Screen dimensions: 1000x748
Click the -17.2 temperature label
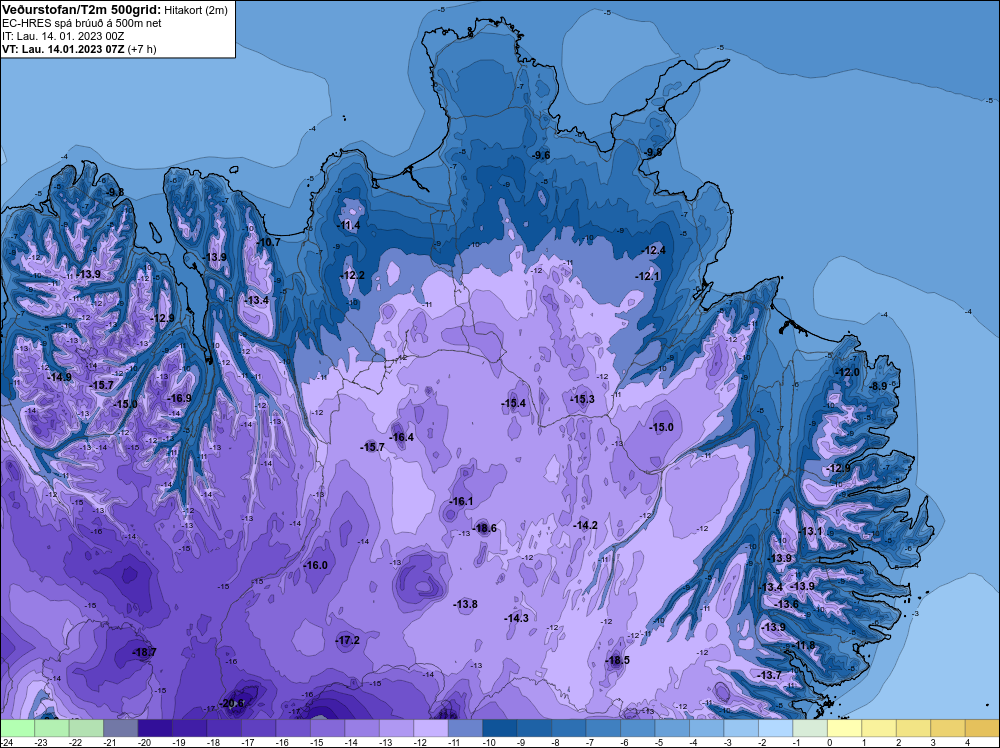(348, 640)
